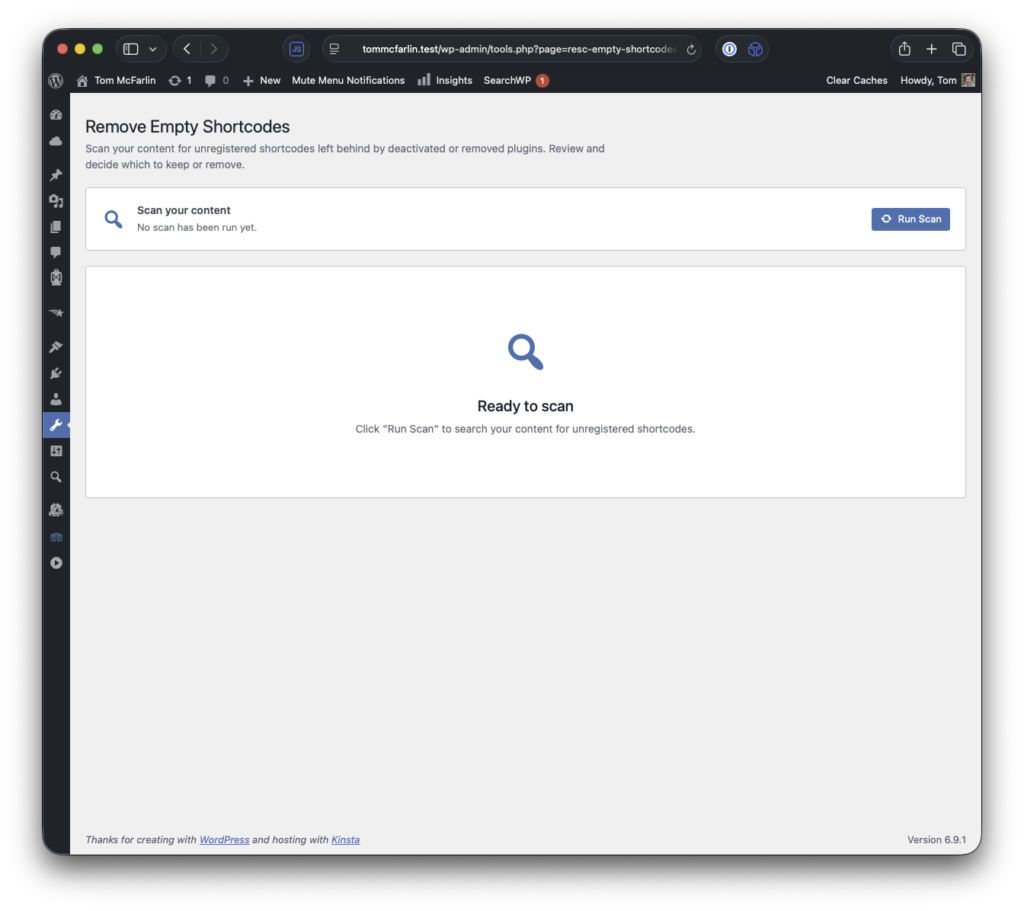This screenshot has height=911, width=1024.
Task: Click the Run Scan button
Action: pyautogui.click(x=910, y=219)
